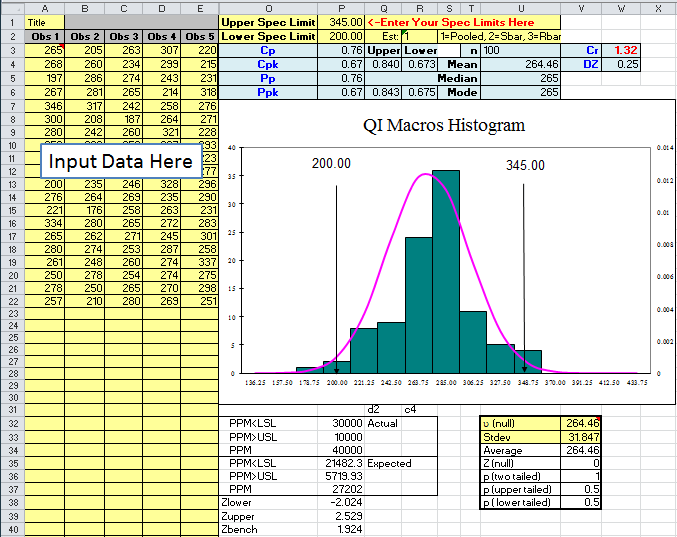The height and width of the screenshot is (537, 677).
Task: Click data cell containing 176
Action: click(85, 210)
